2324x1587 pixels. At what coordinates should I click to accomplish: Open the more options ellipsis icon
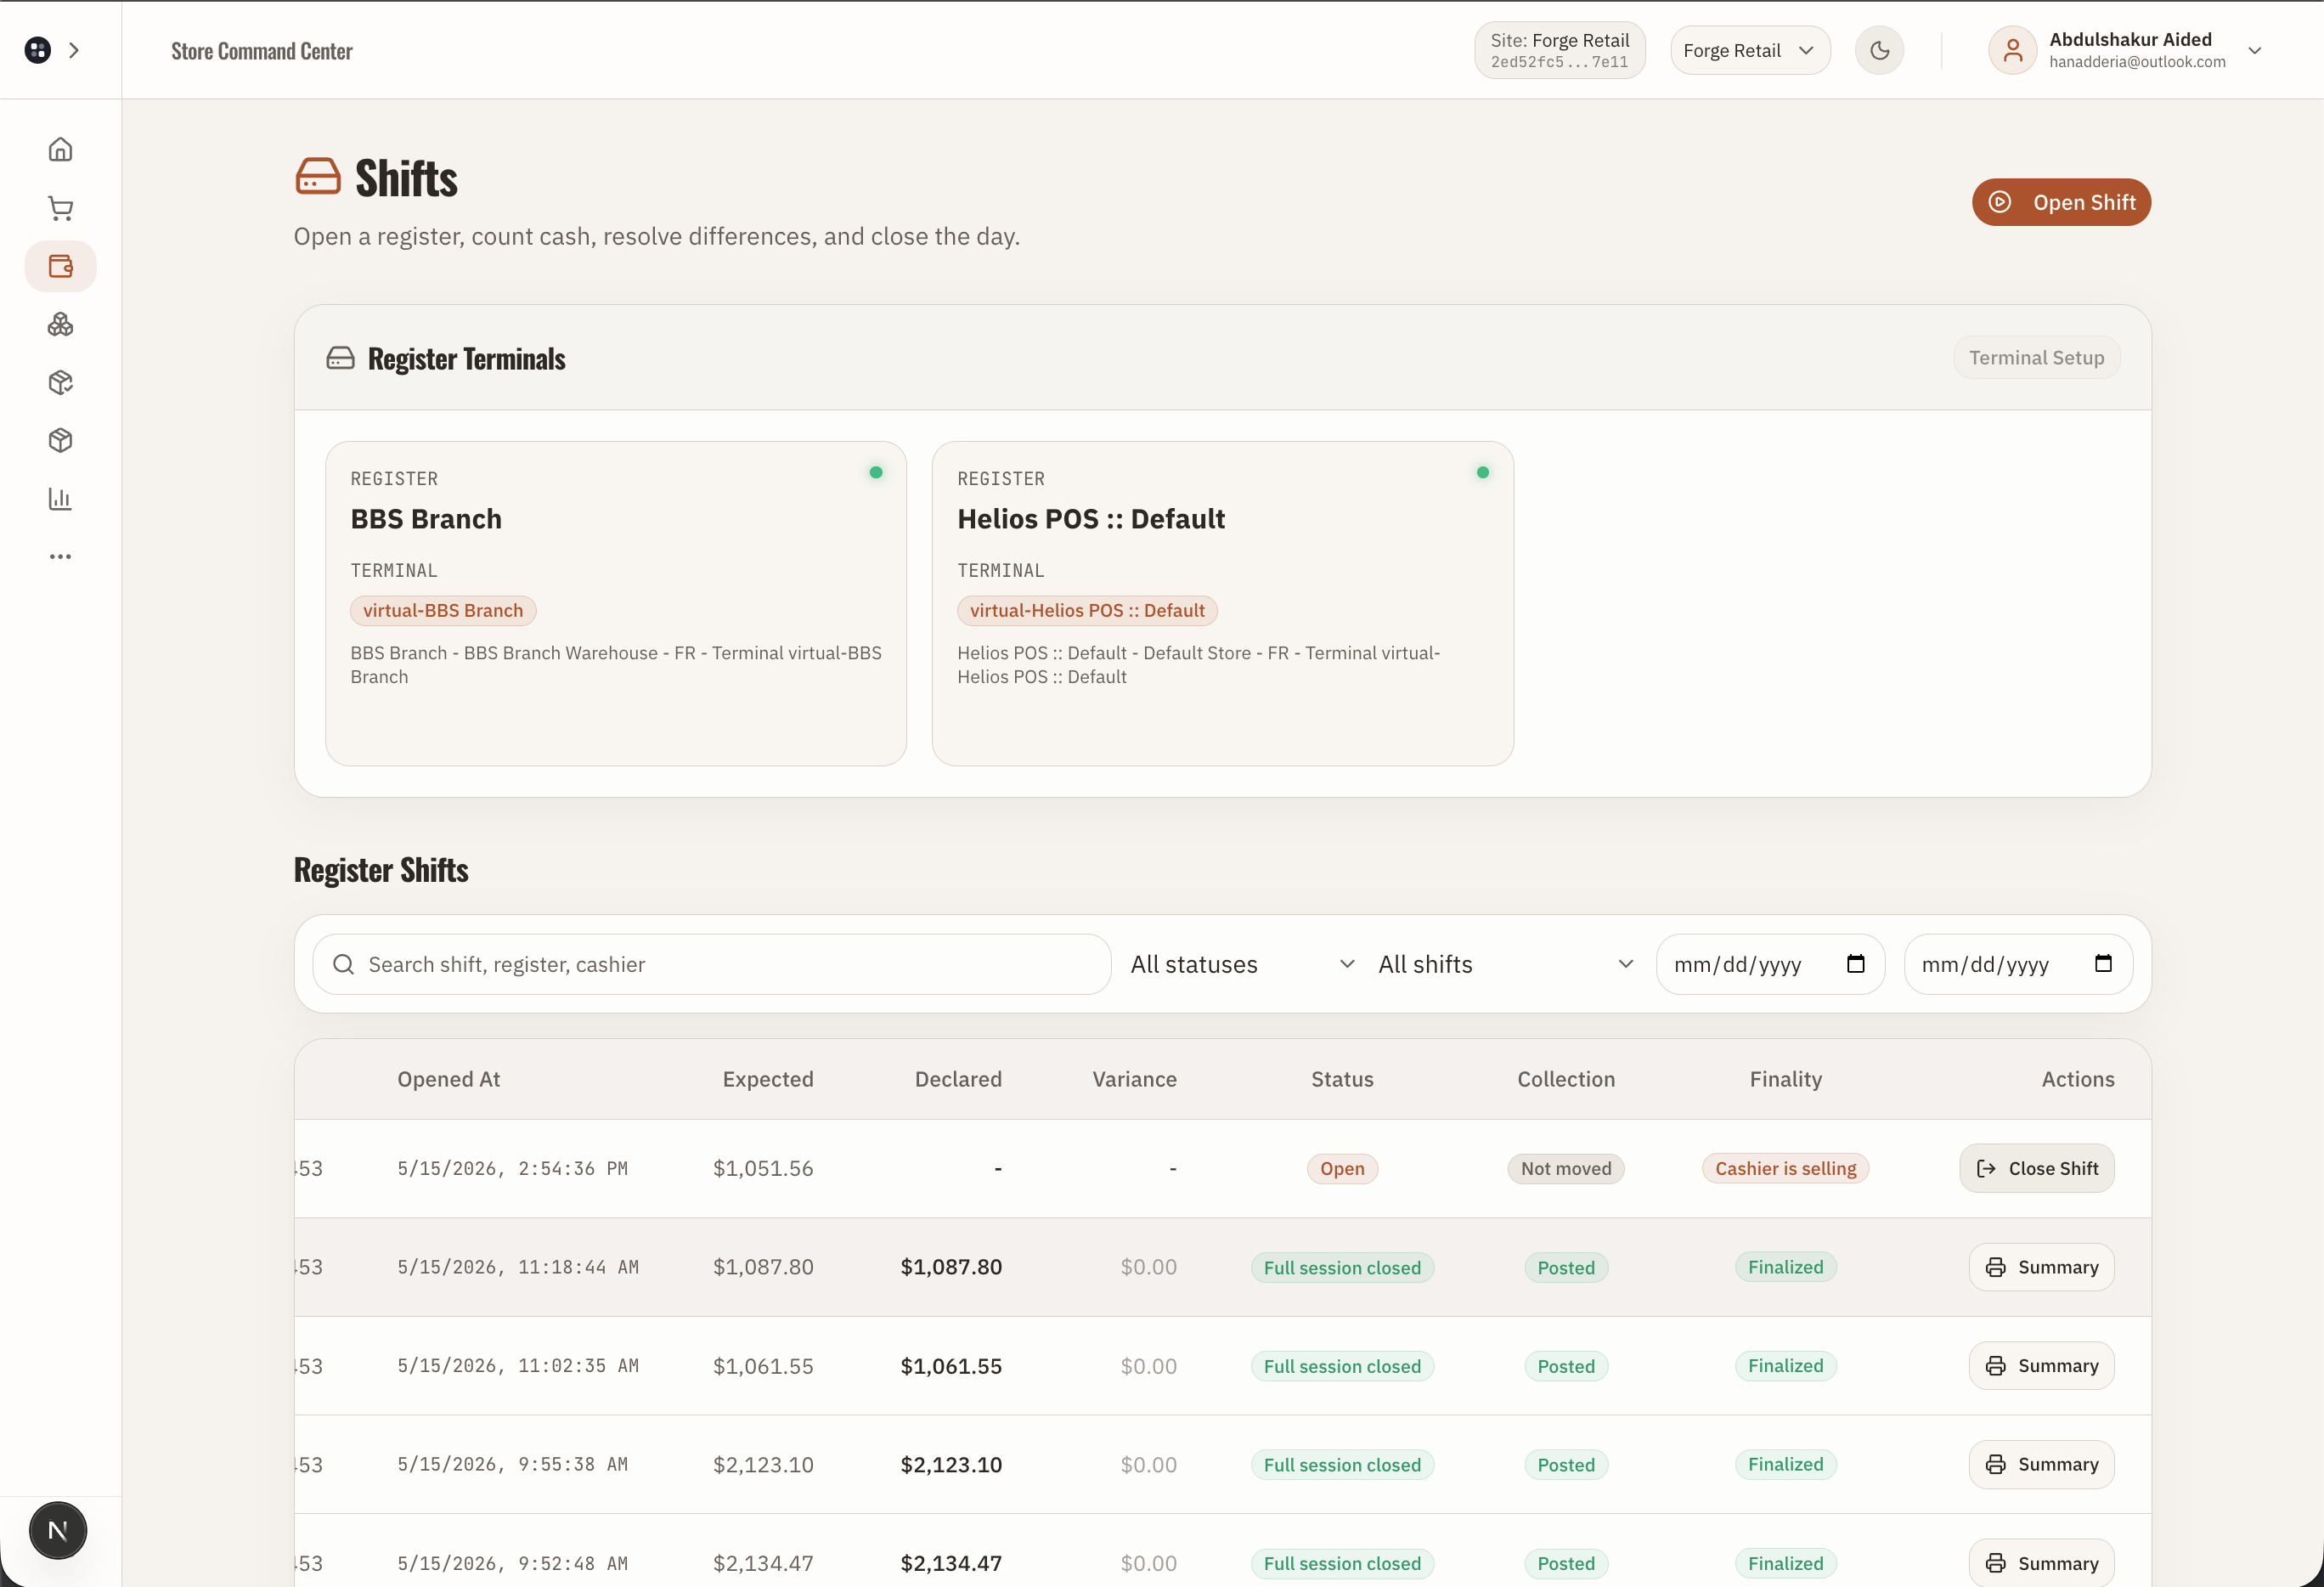[x=60, y=556]
